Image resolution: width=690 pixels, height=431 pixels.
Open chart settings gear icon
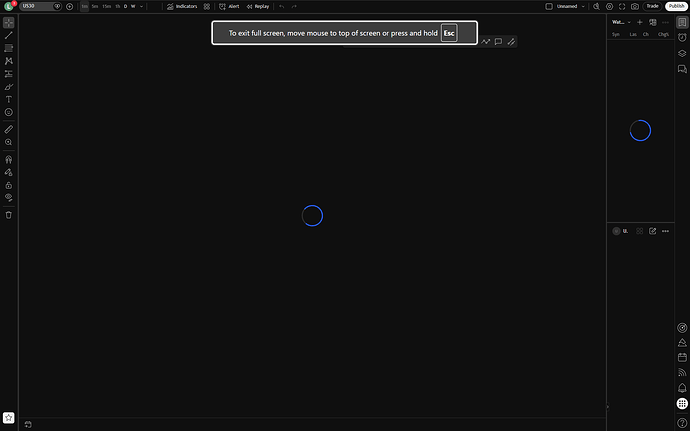pyautogui.click(x=609, y=6)
